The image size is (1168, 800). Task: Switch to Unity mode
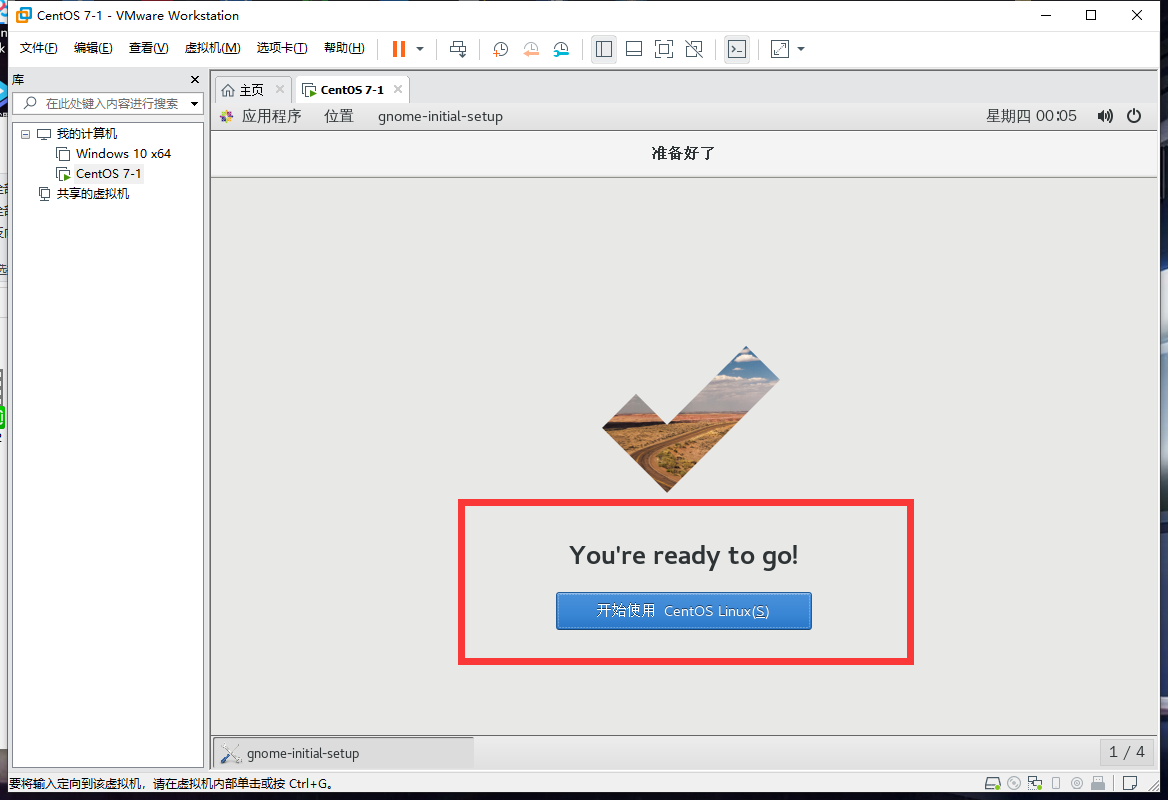click(694, 49)
